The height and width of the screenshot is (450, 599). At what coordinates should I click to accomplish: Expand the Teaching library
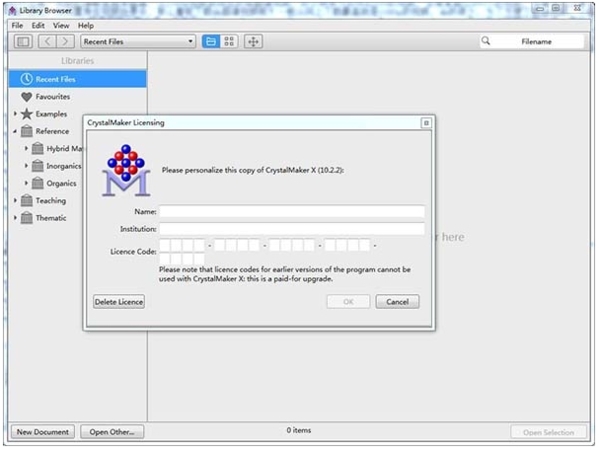[15, 201]
